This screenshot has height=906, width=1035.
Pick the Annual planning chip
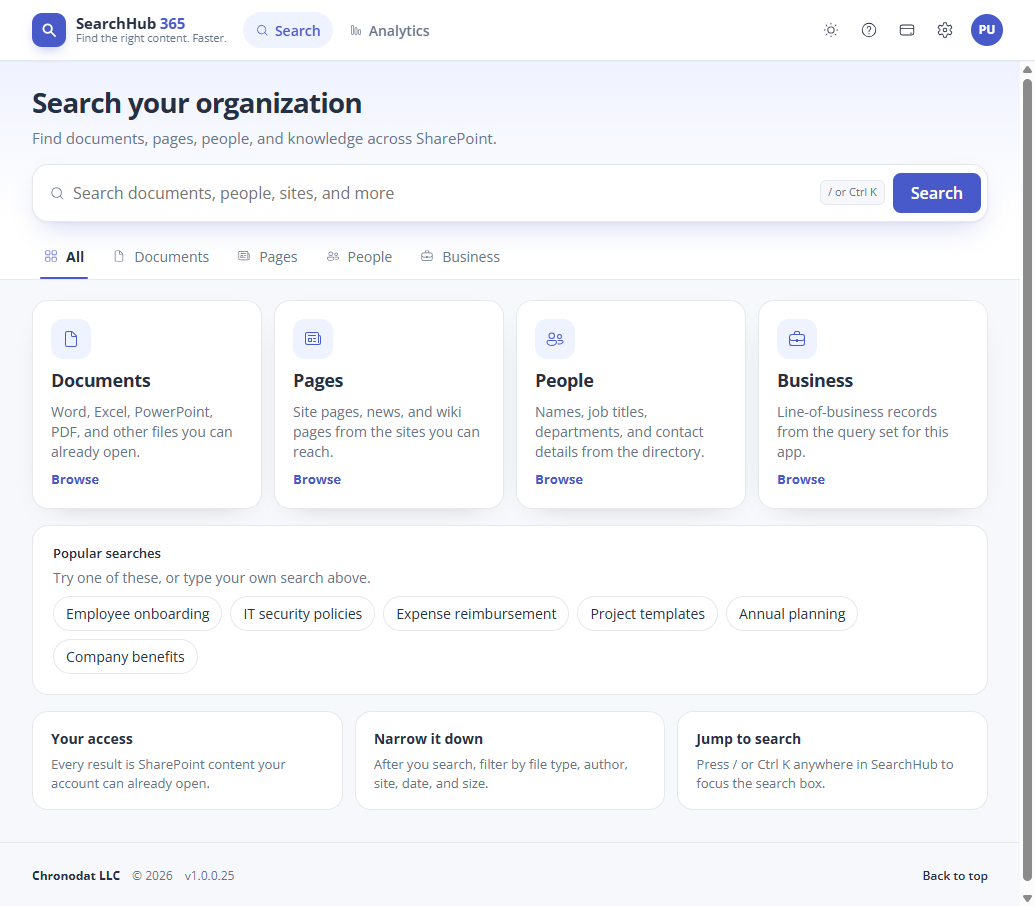click(792, 614)
